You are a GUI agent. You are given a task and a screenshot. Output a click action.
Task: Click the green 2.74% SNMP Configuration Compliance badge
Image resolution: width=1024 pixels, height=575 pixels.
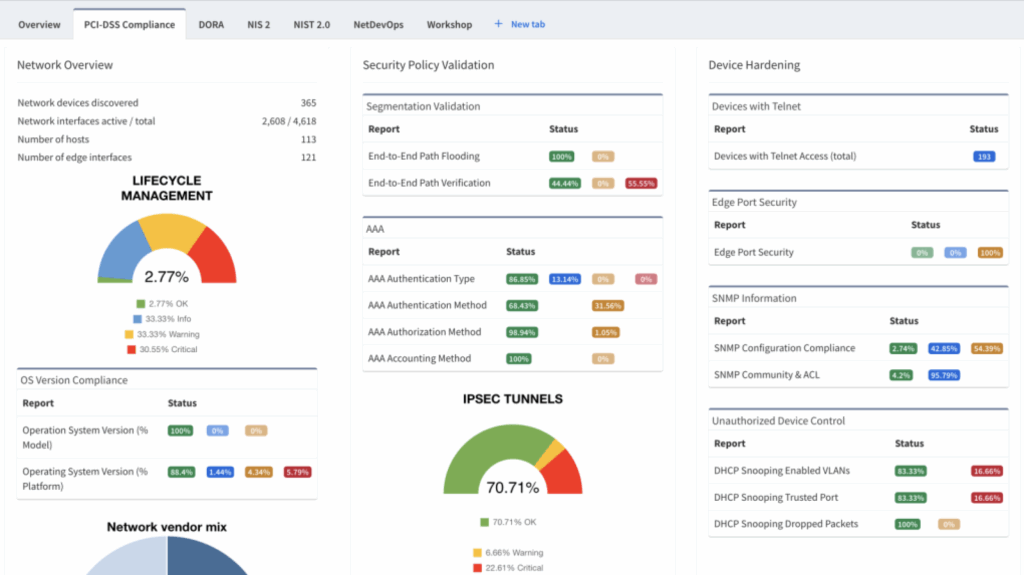[x=903, y=349]
